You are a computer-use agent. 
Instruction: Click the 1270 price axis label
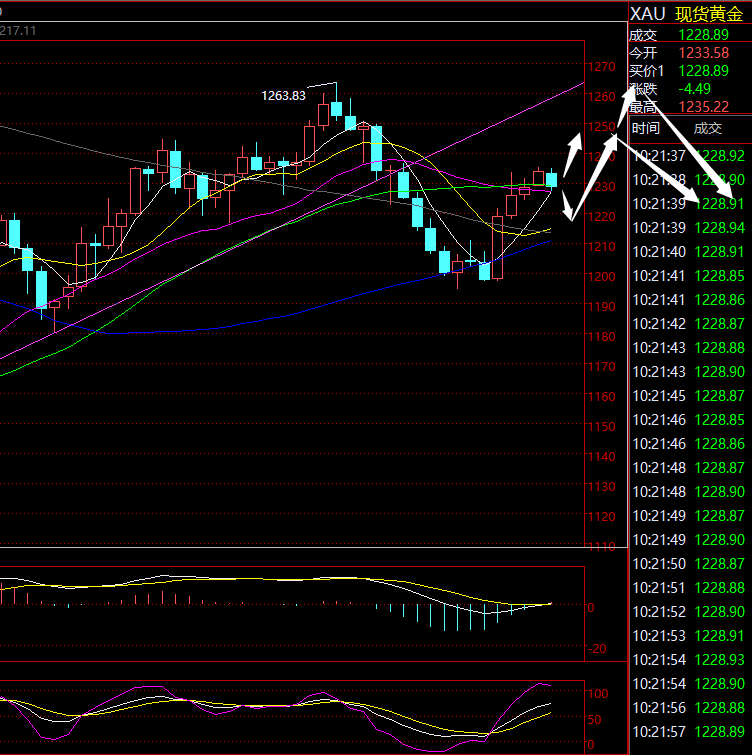point(602,66)
